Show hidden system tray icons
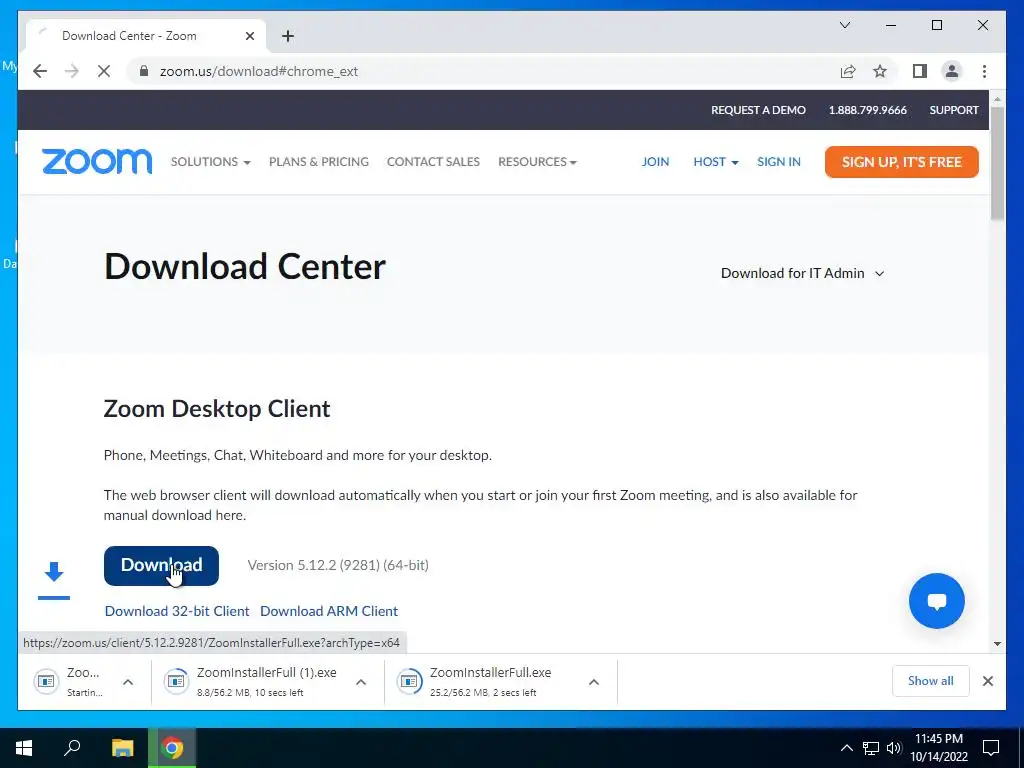 [x=846, y=748]
